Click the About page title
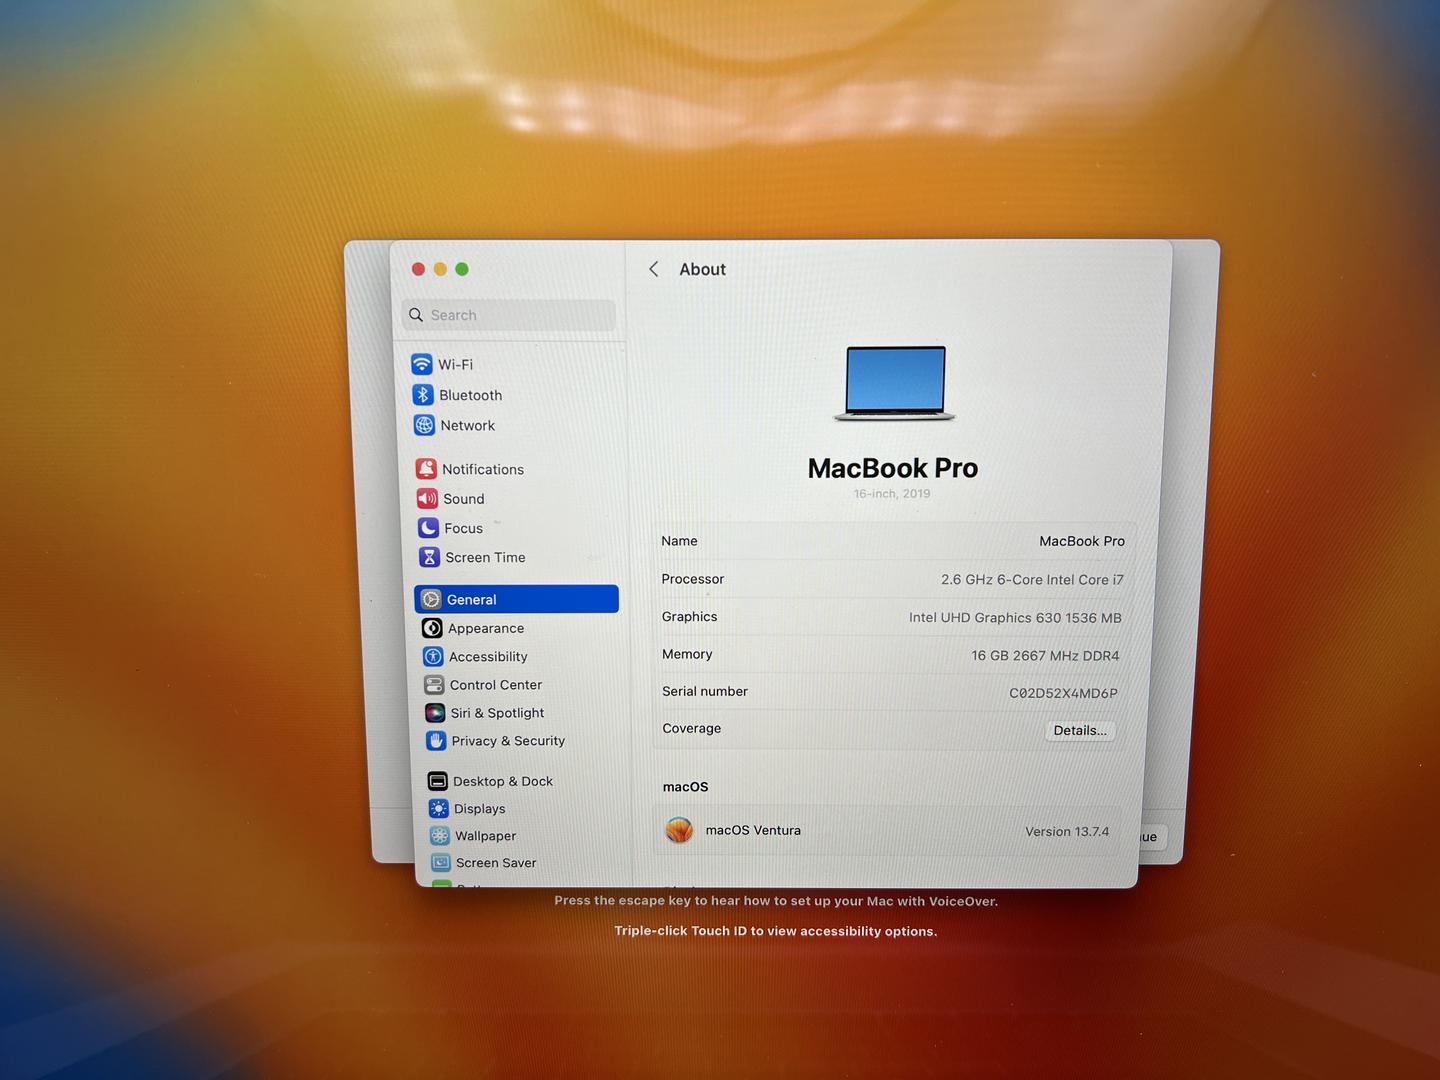Image resolution: width=1440 pixels, height=1080 pixels. click(702, 269)
